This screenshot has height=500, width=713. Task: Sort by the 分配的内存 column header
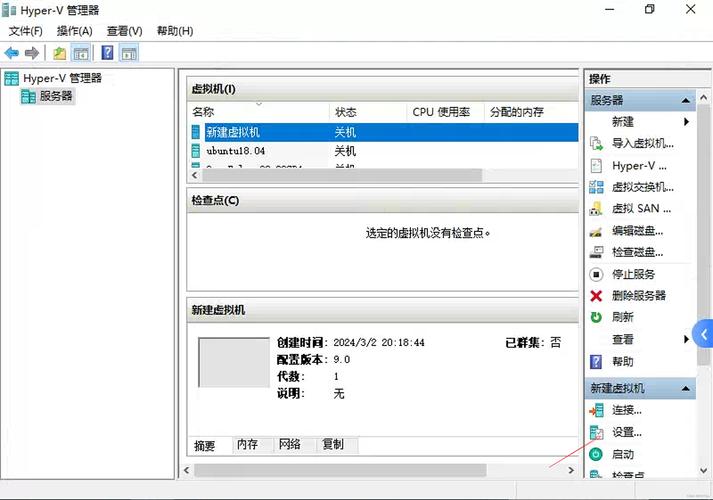coord(531,112)
